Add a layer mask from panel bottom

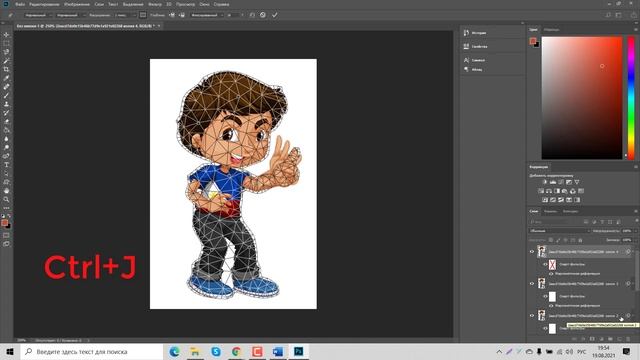coord(592,339)
